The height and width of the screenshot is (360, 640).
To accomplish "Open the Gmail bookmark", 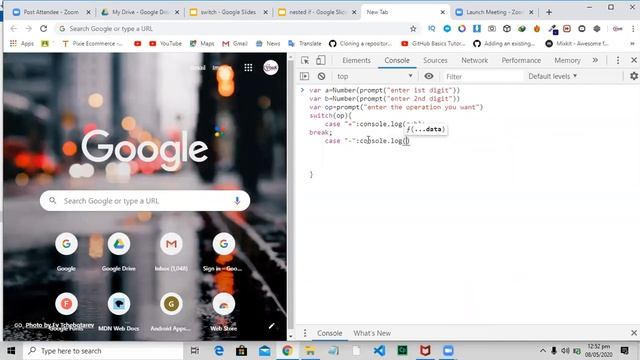I will [x=235, y=43].
